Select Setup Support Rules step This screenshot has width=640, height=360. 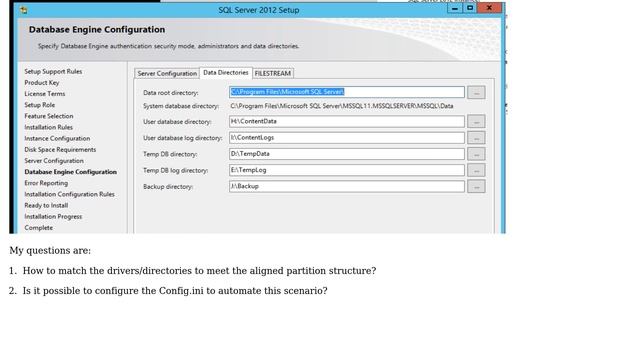coord(53,71)
